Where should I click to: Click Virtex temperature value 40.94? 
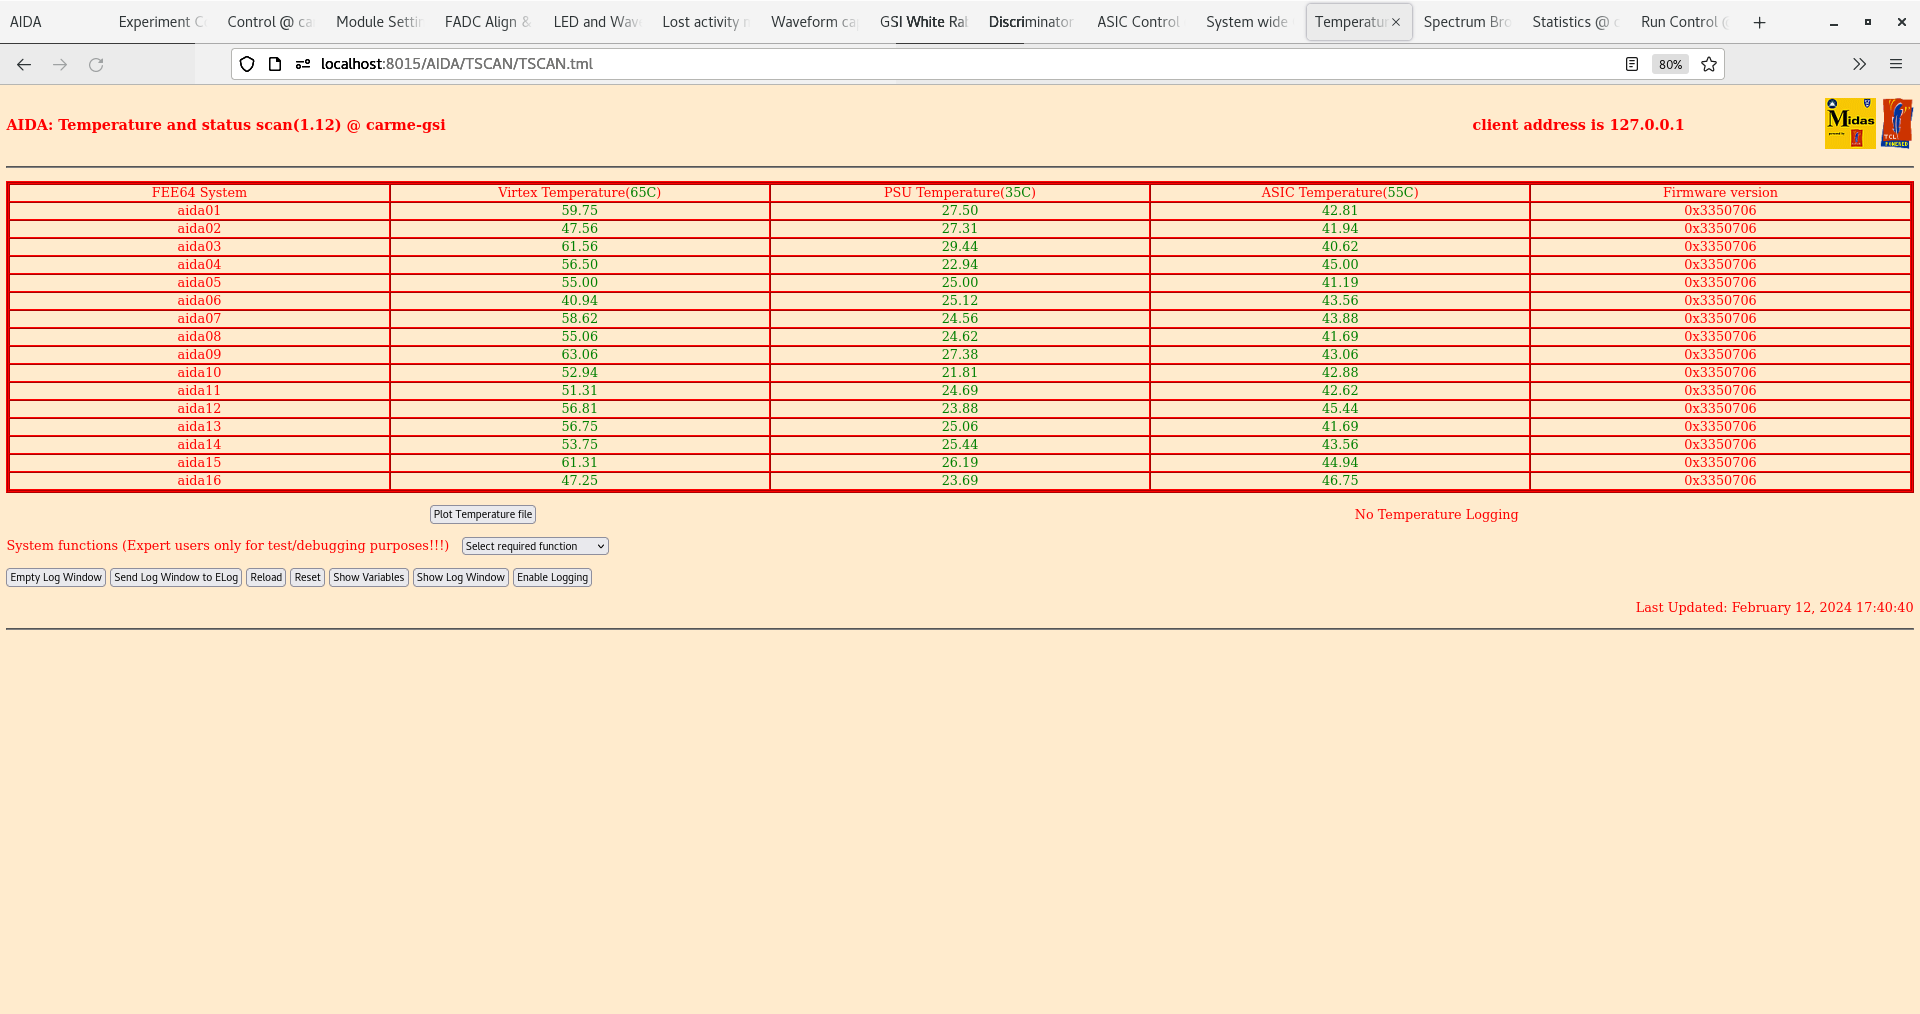click(580, 300)
